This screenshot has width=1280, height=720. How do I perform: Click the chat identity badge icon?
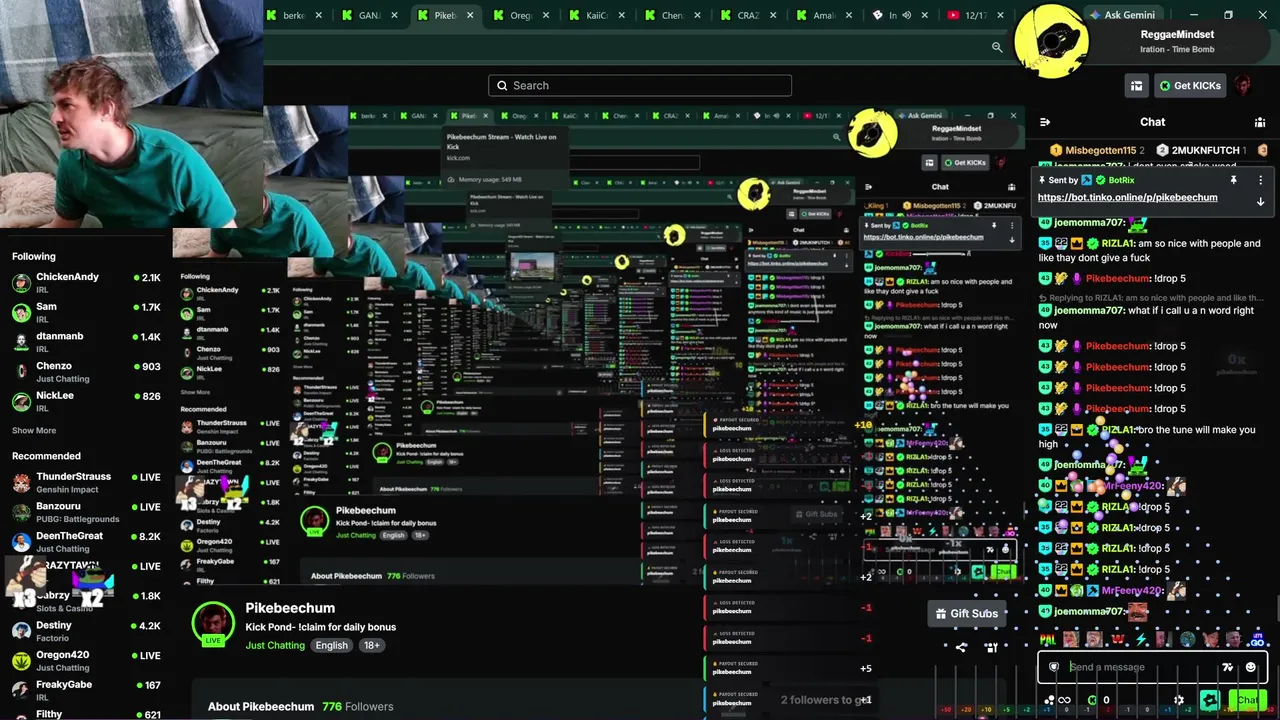coord(1054,667)
